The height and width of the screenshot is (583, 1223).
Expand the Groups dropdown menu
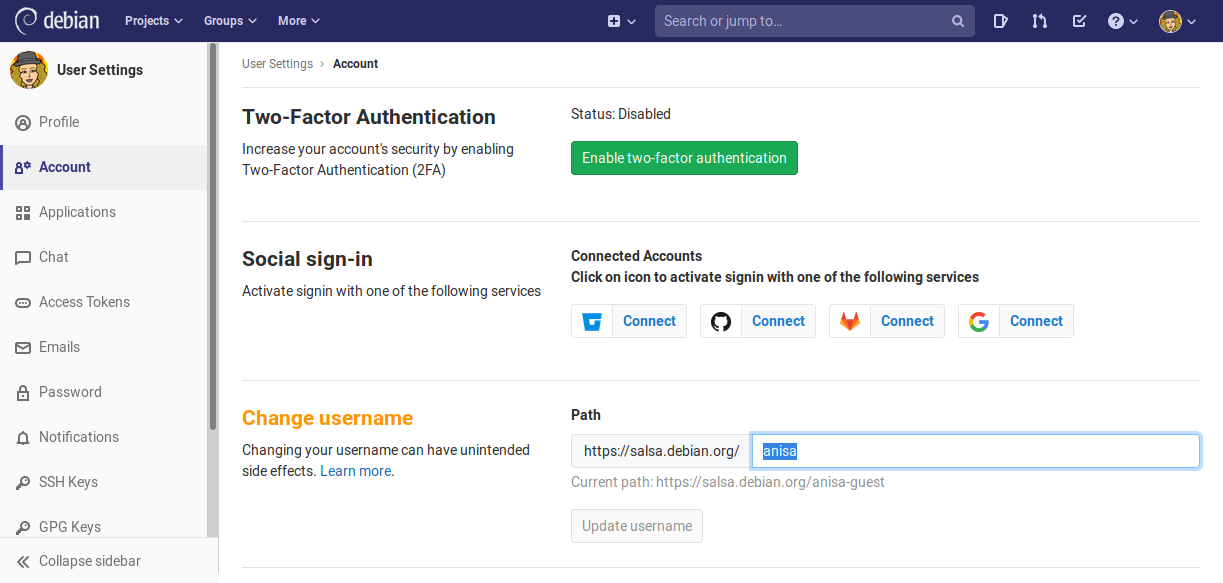(230, 21)
